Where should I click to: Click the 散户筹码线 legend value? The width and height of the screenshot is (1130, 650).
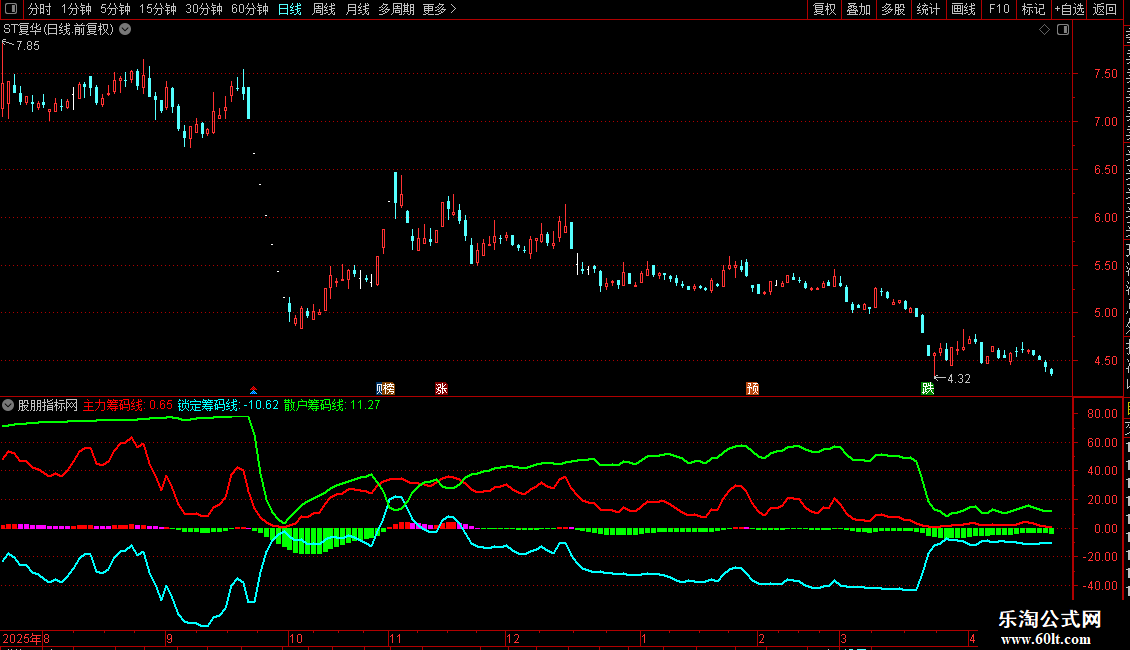point(332,405)
